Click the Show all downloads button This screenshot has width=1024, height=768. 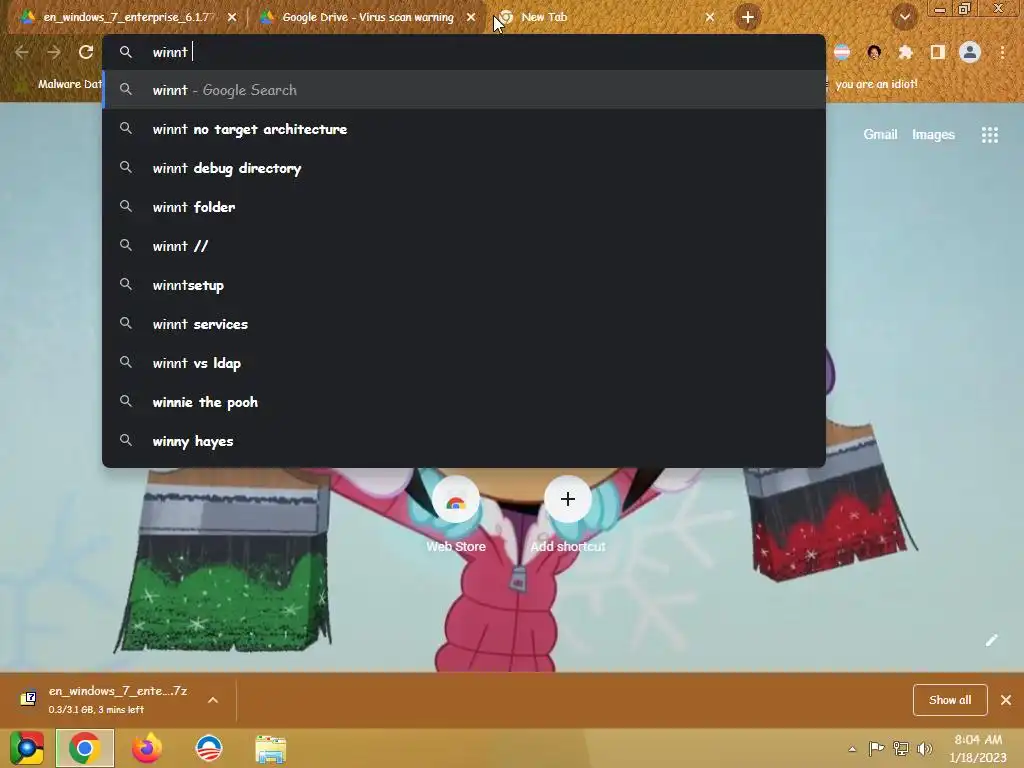(x=950, y=699)
